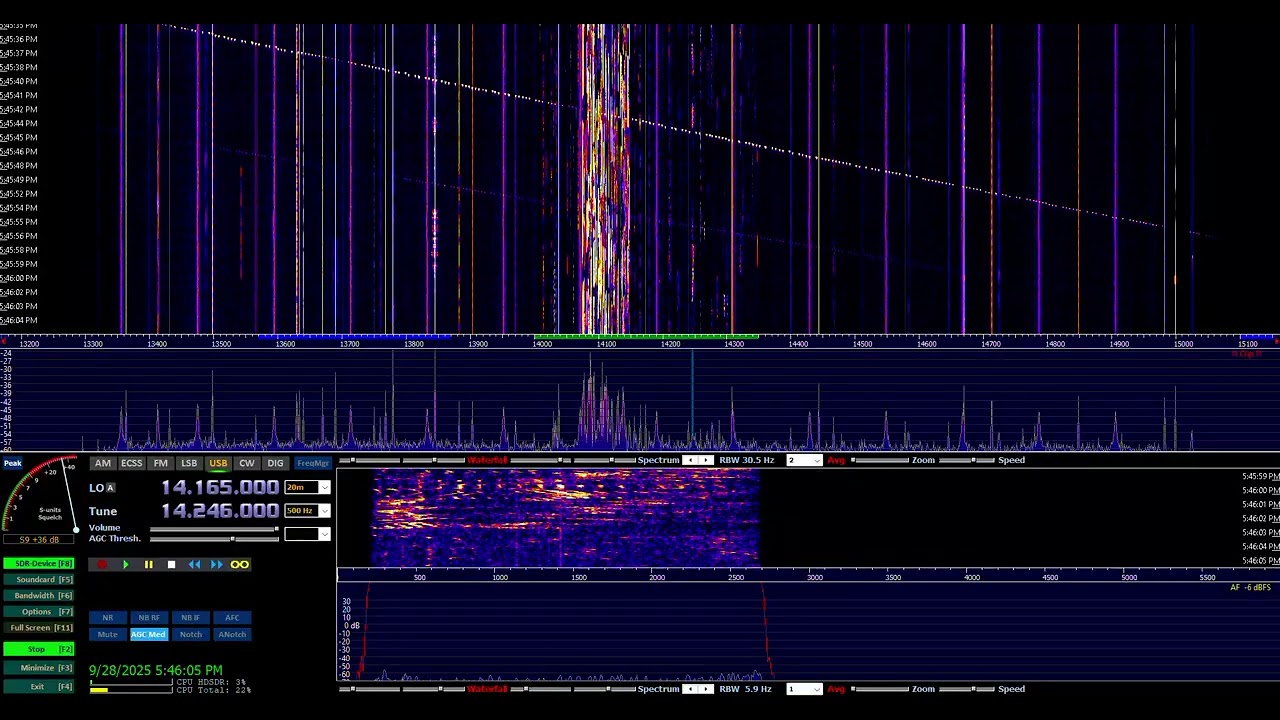Click upper red Waterfall label

(x=487, y=460)
